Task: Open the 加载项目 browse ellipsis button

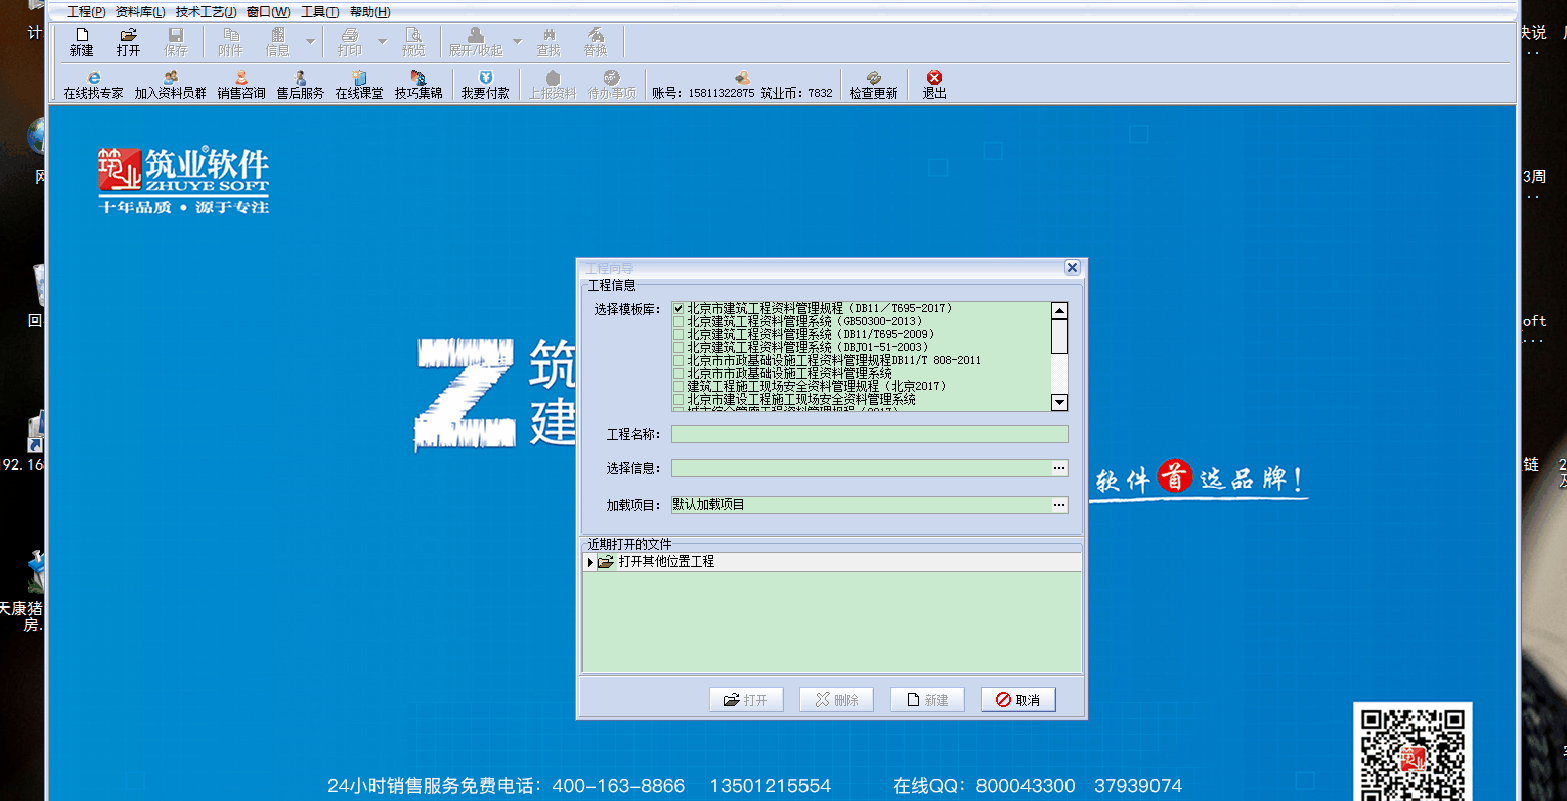Action: pyautogui.click(x=1059, y=505)
